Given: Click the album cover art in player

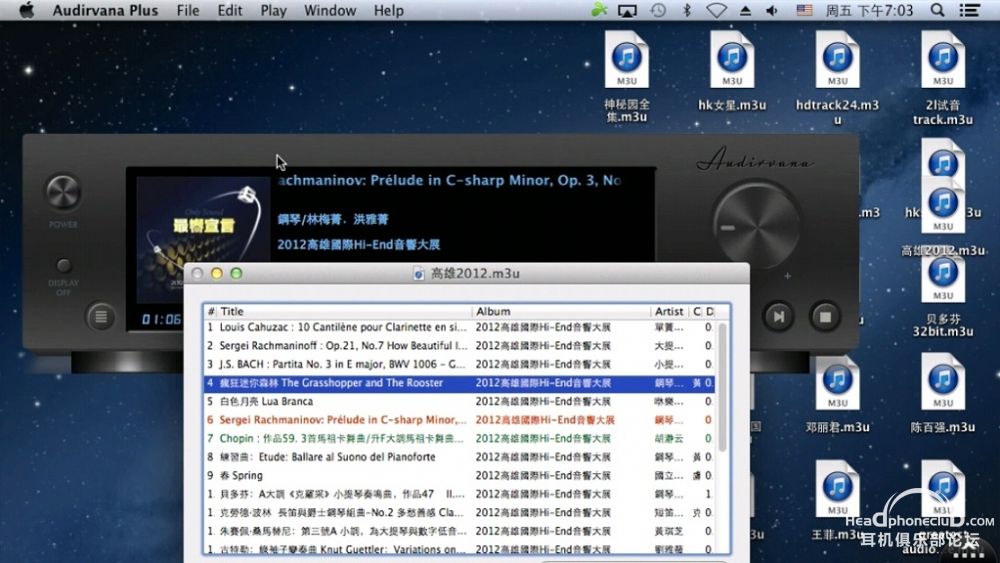Looking at the screenshot, I should (203, 239).
